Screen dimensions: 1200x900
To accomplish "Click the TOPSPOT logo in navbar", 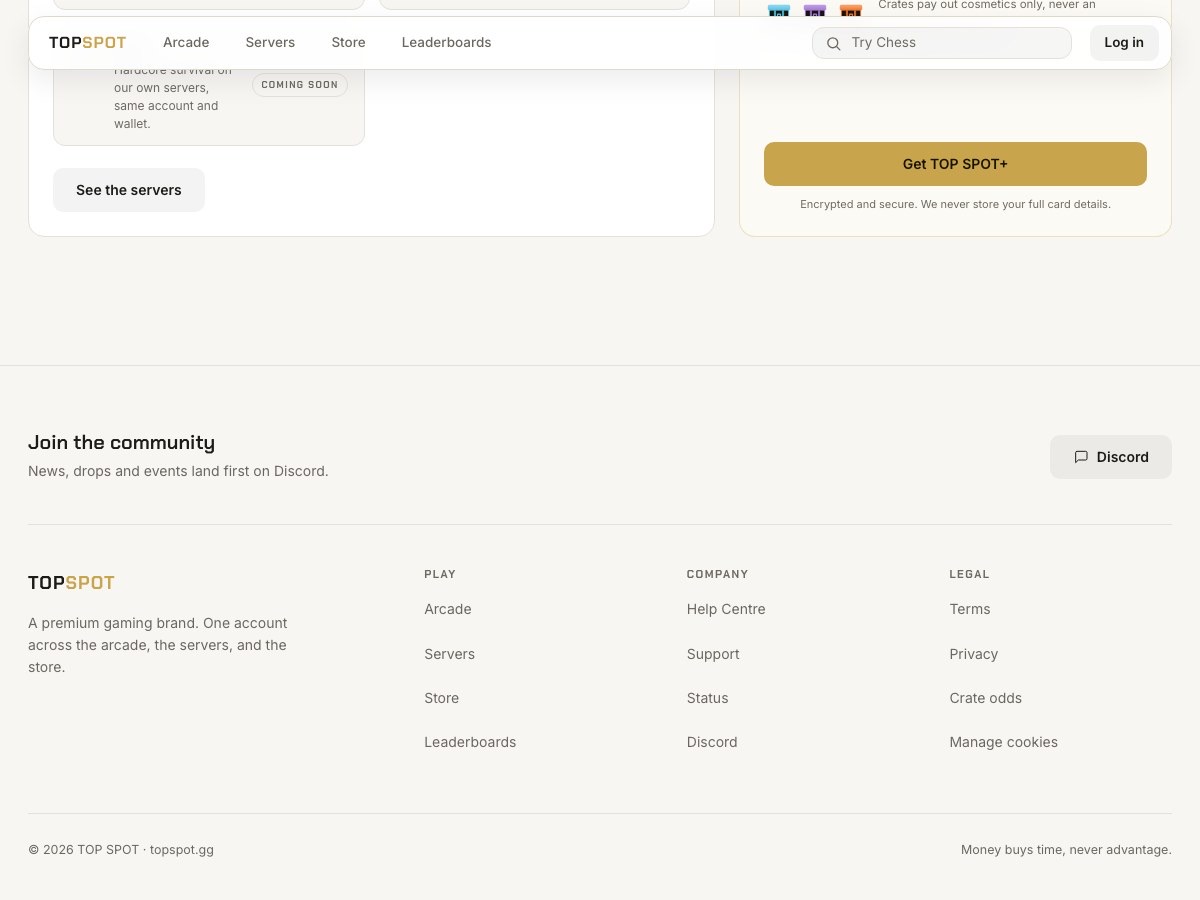I will pos(88,43).
